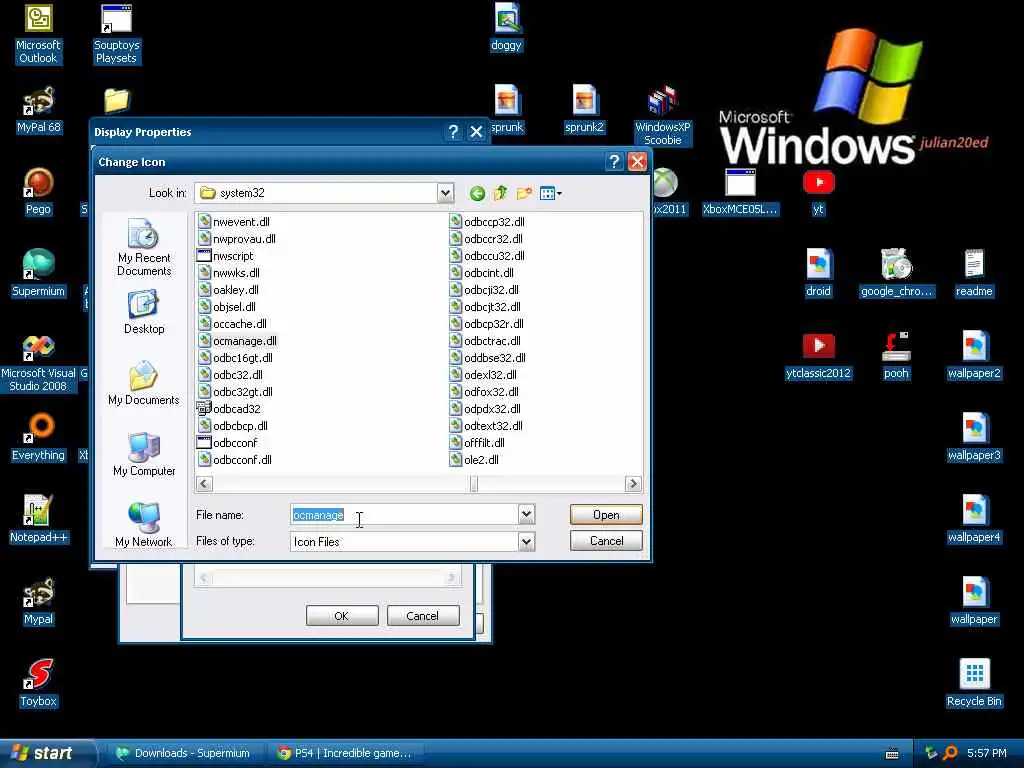
Task: Select the file odfox32.dll
Action: 485,392
